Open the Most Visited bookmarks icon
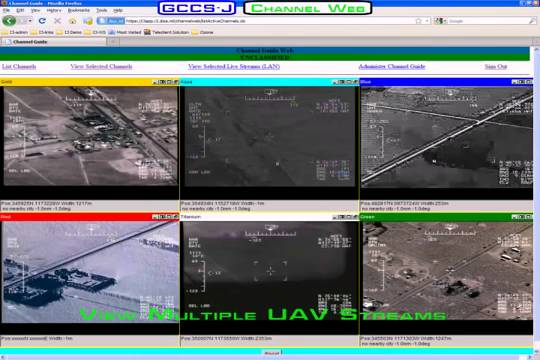 (112, 32)
